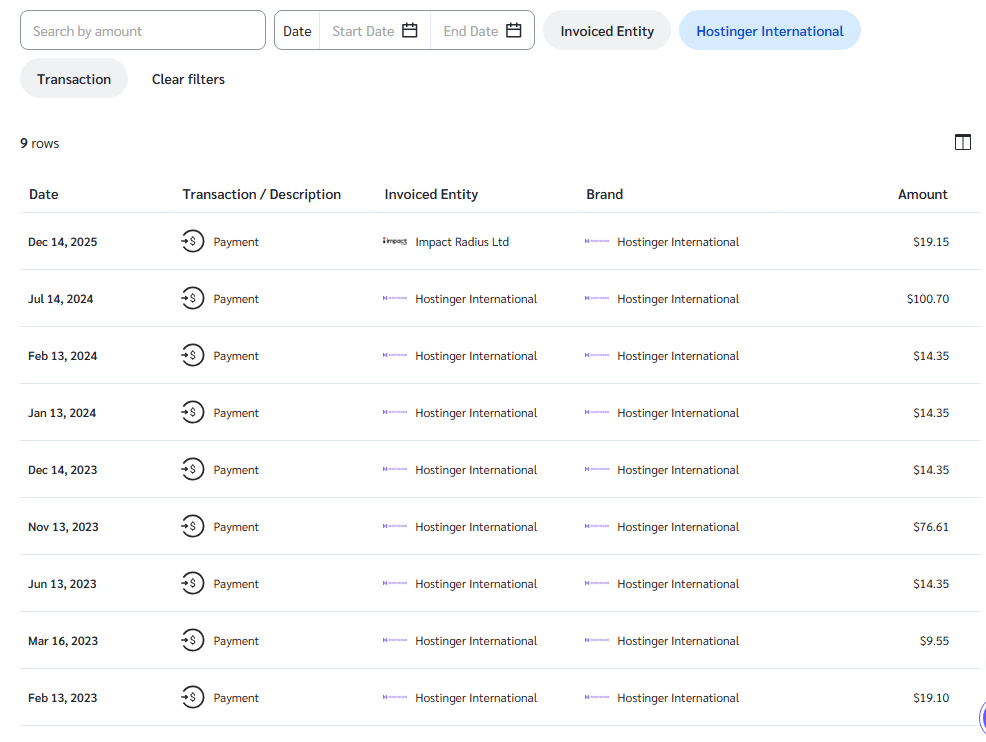Click the Transaction / Description column header
Viewport: 986px width, 742px height.
[262, 194]
